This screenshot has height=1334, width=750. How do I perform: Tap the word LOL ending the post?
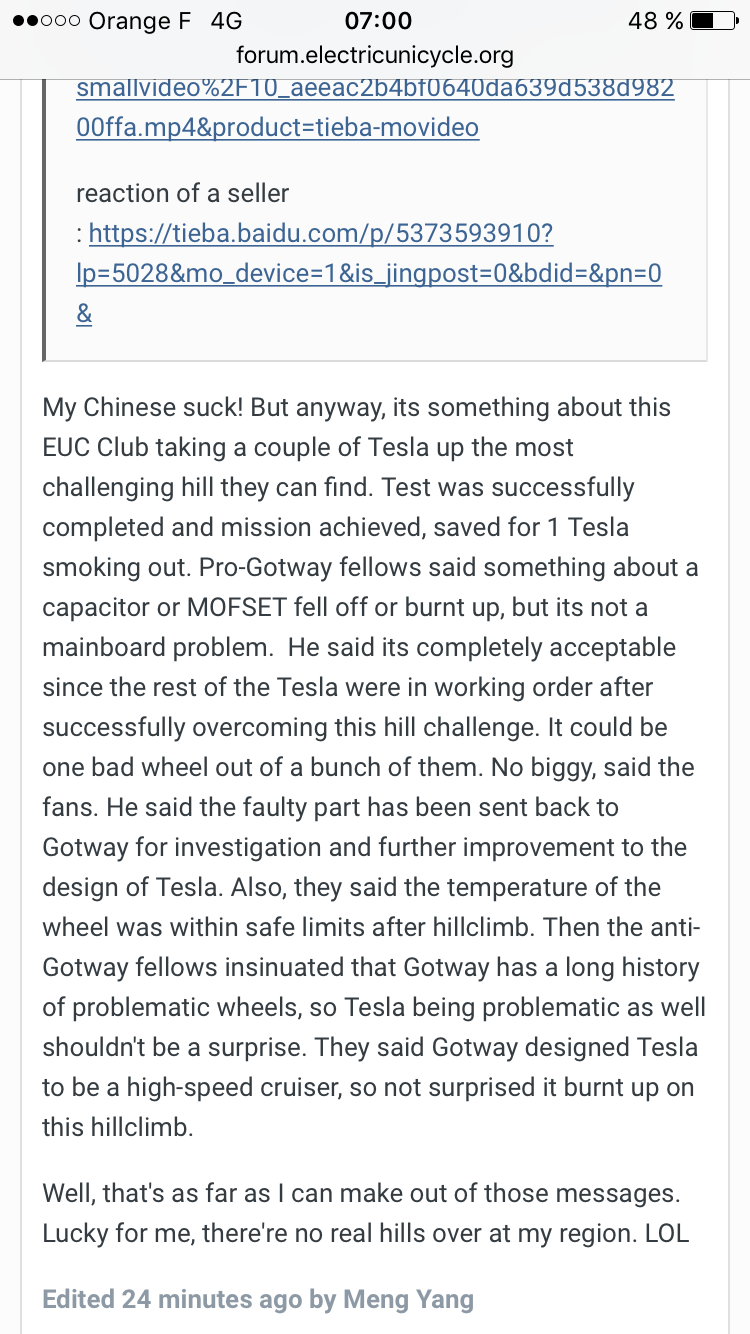666,1233
